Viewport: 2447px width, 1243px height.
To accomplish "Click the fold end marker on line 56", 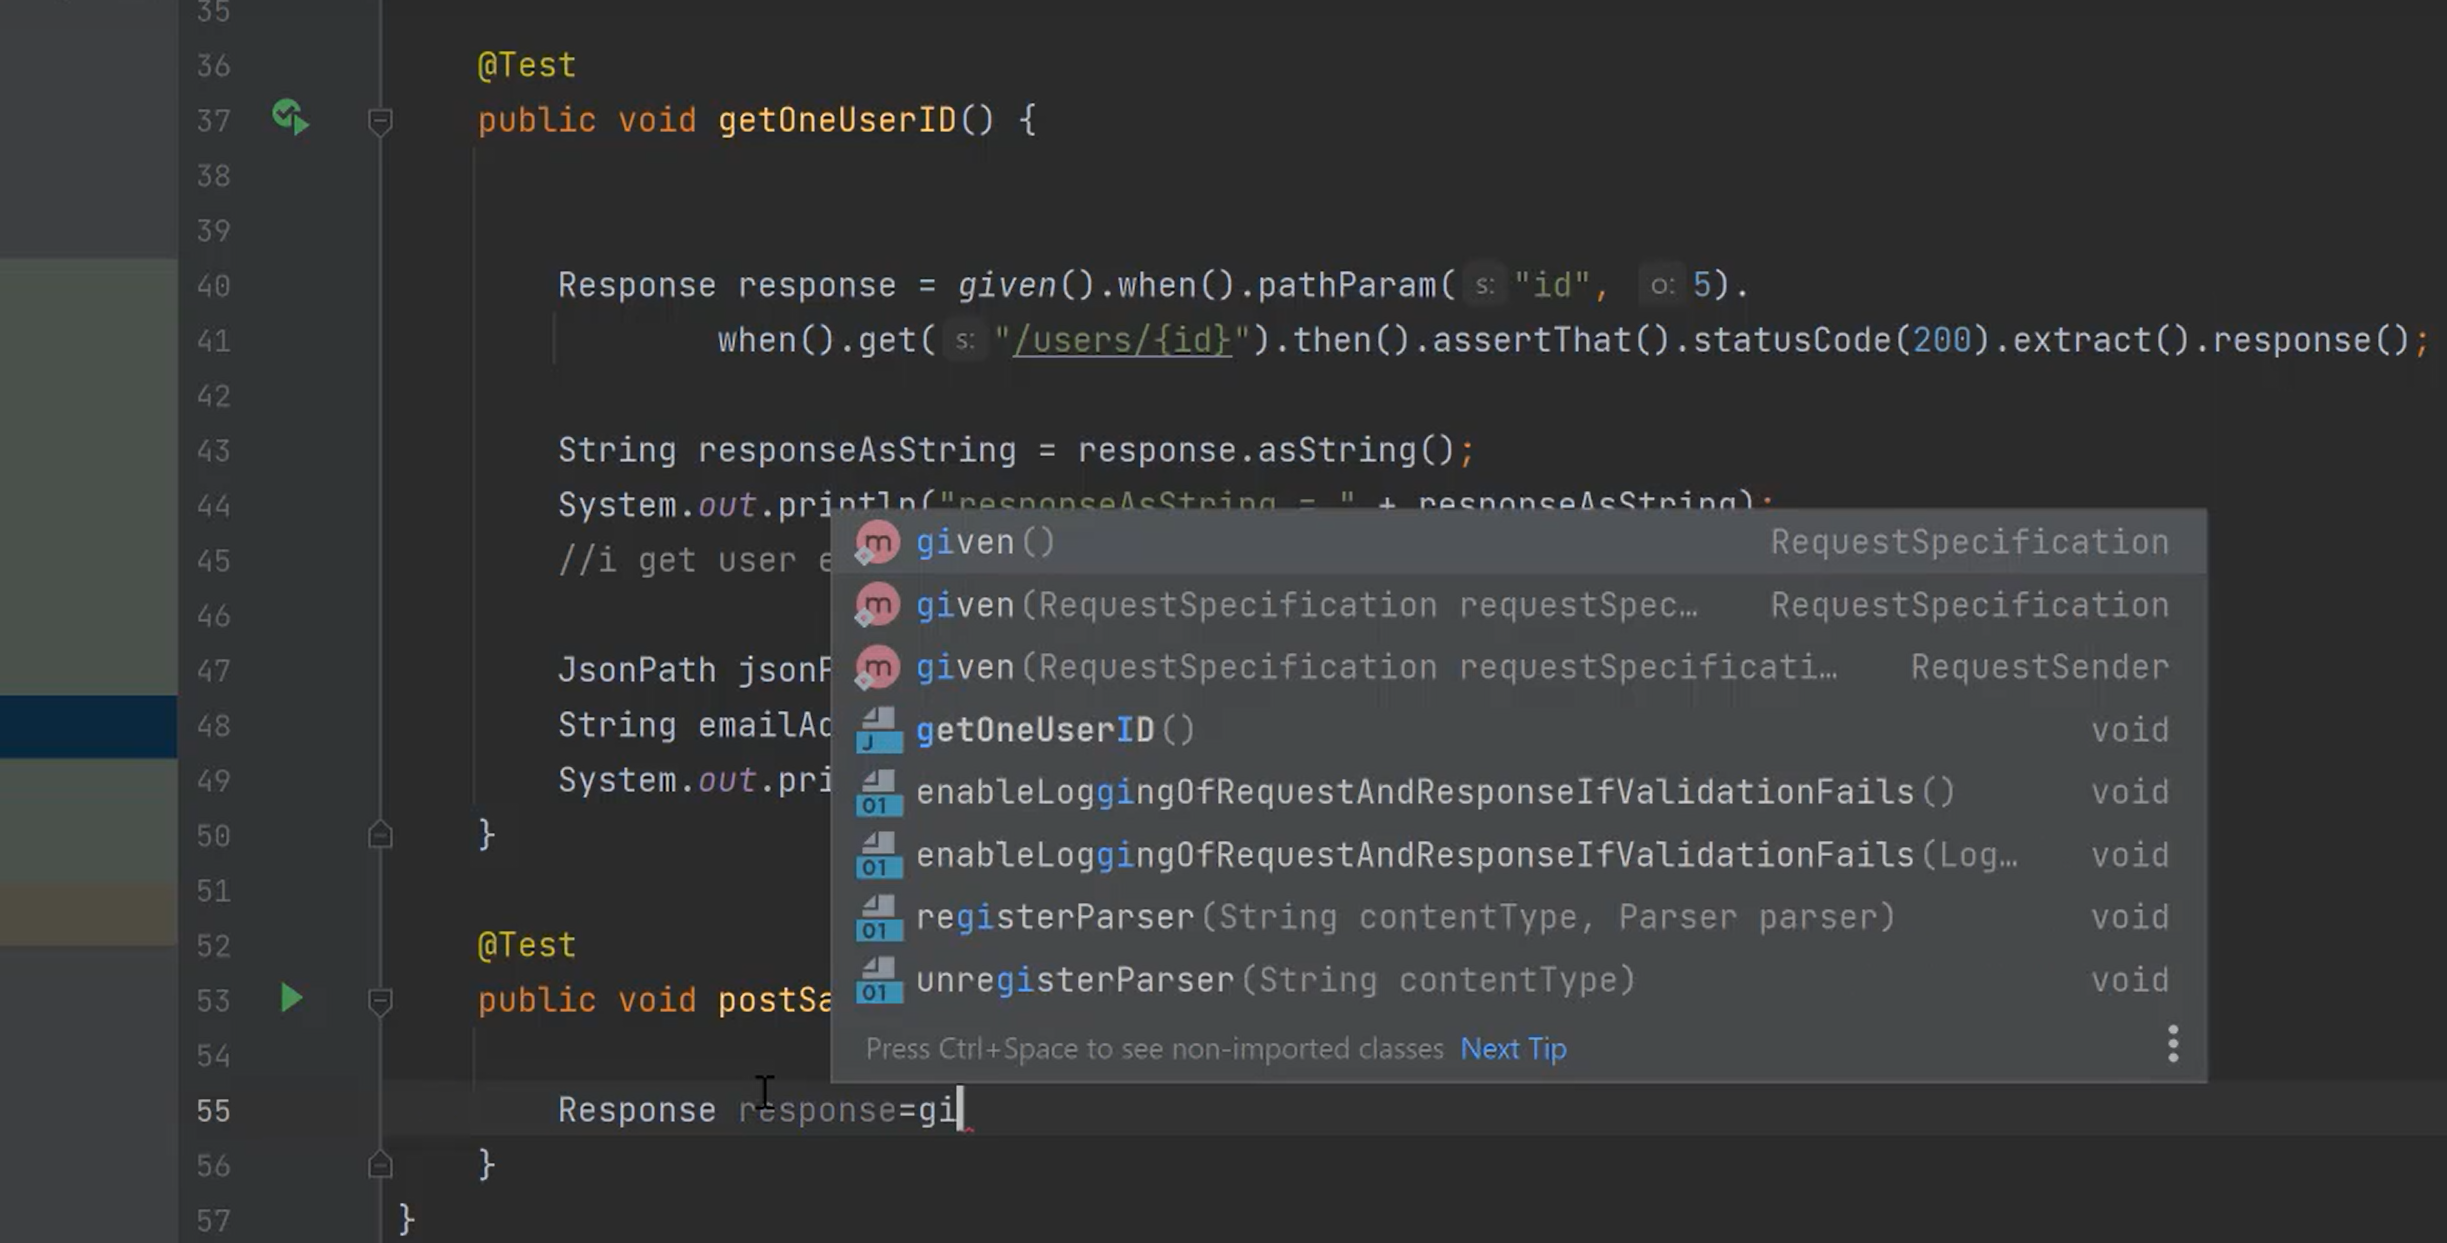I will pyautogui.click(x=380, y=1164).
